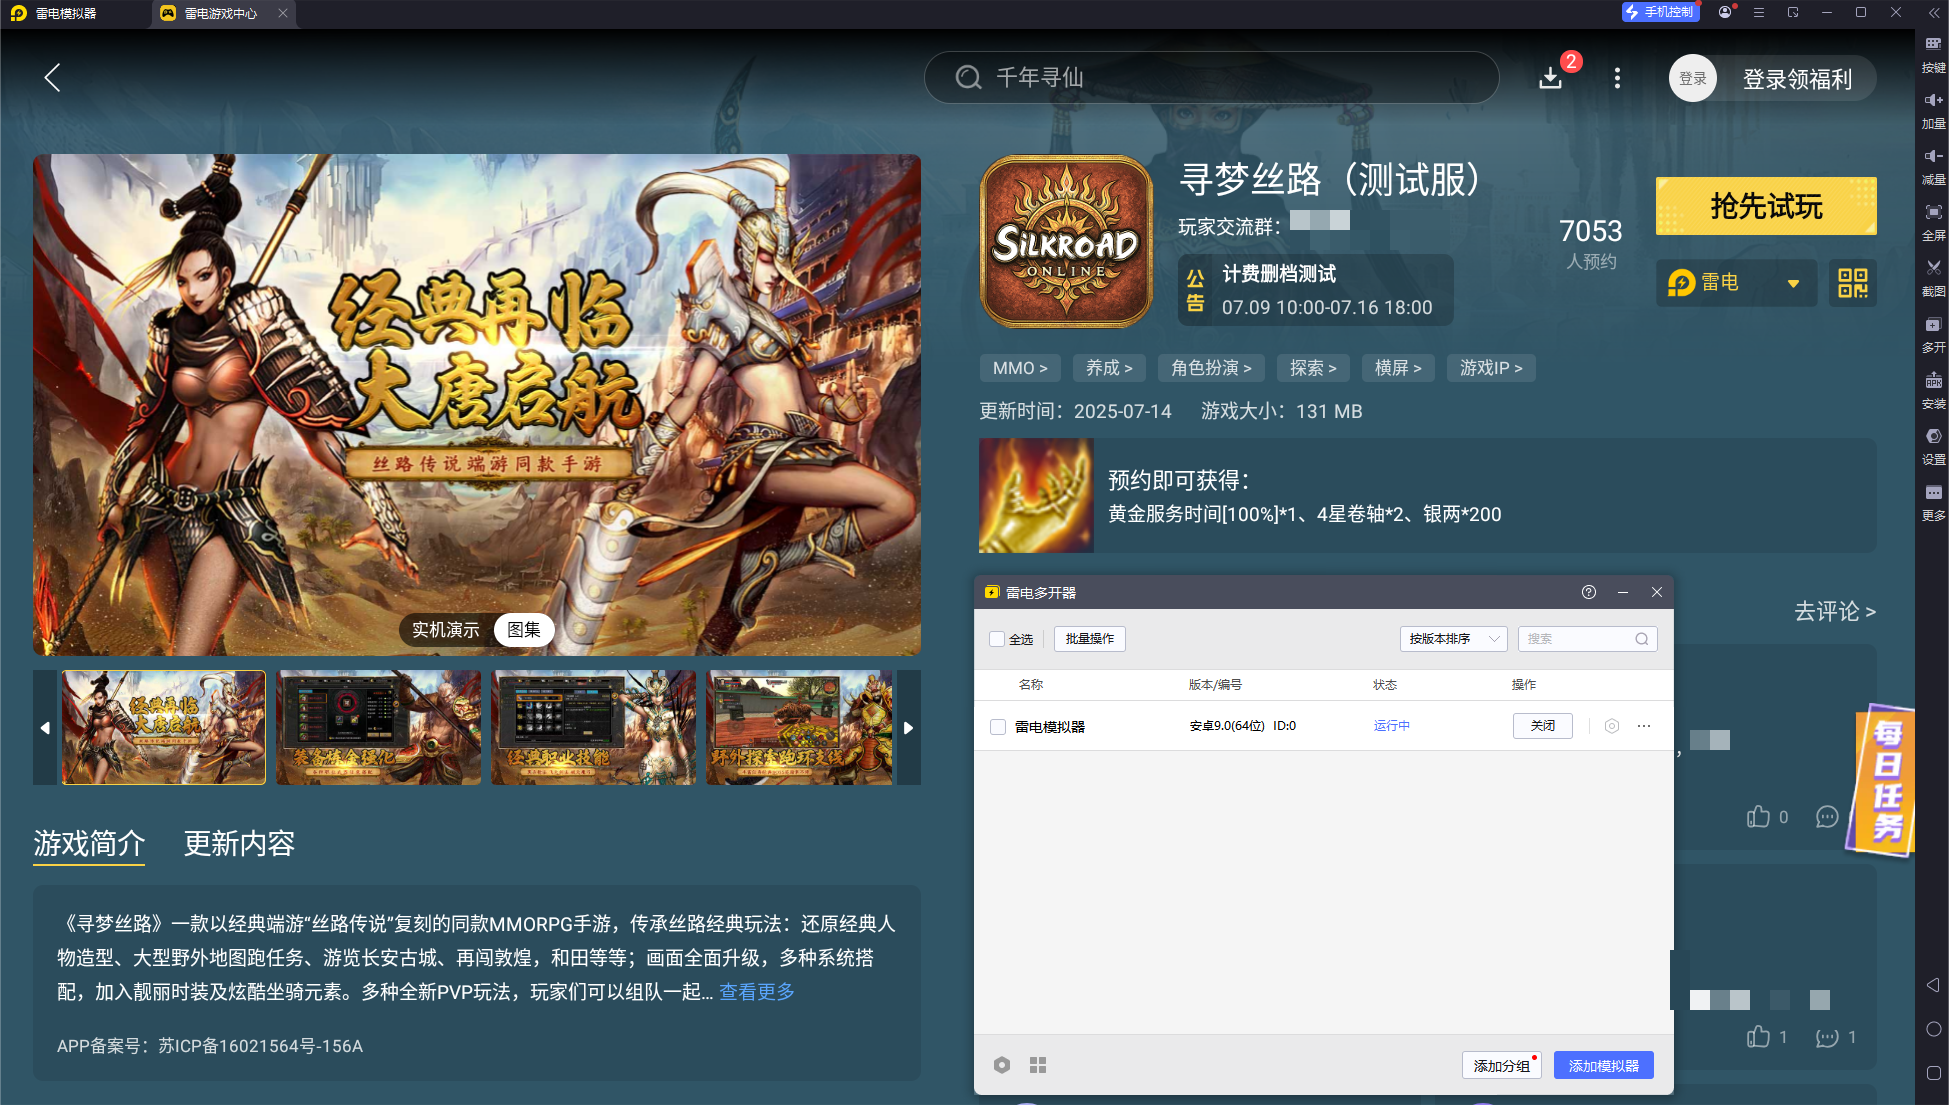Click the back arrow icon
Image resolution: width=1949 pixels, height=1105 pixels.
53,78
